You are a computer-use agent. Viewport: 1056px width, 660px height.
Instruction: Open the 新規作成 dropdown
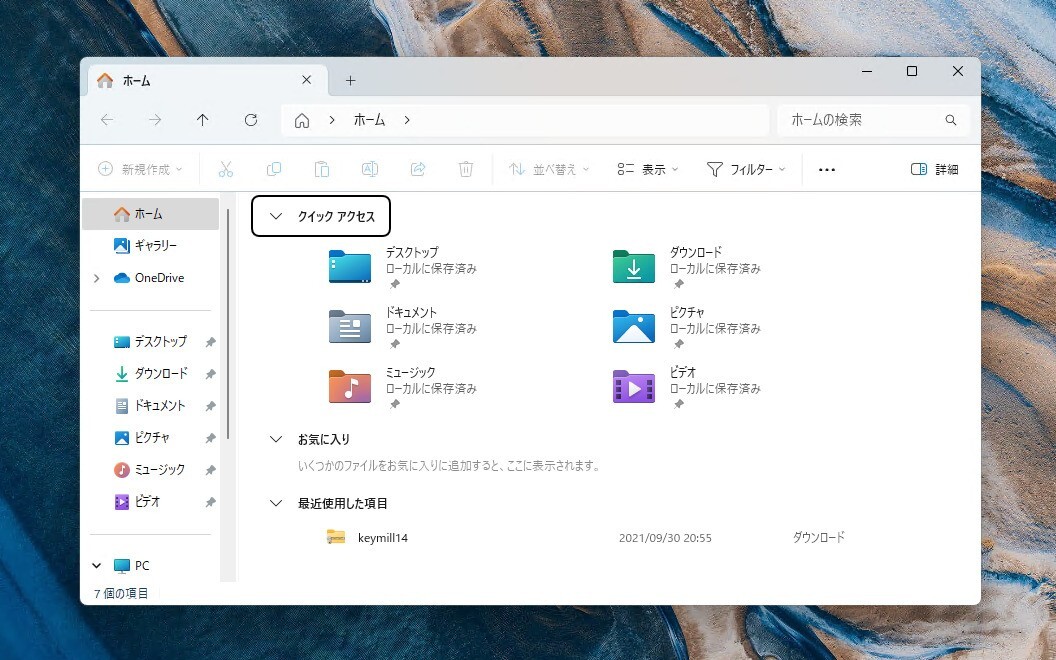point(140,169)
